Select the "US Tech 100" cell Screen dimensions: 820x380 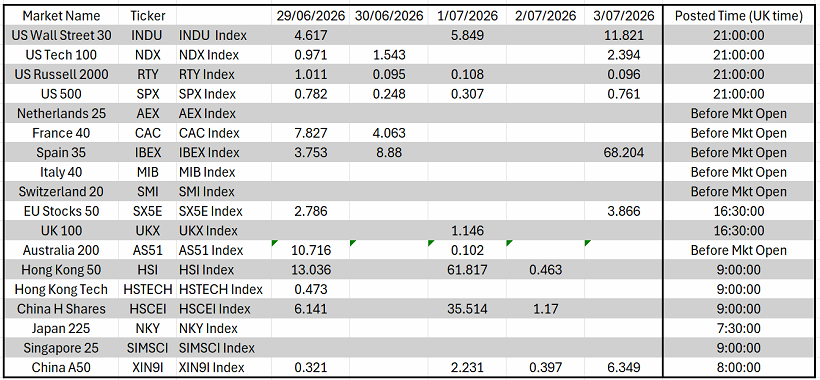[x=62, y=55]
